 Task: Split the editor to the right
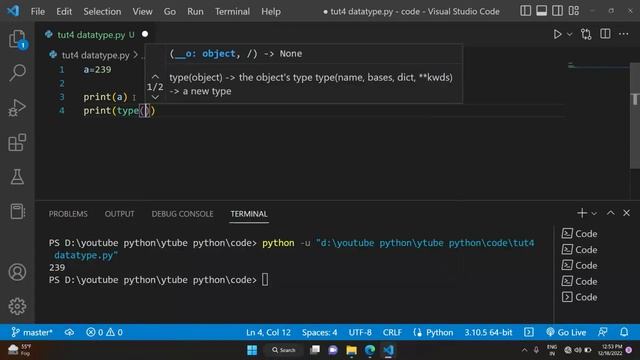(x=605, y=34)
